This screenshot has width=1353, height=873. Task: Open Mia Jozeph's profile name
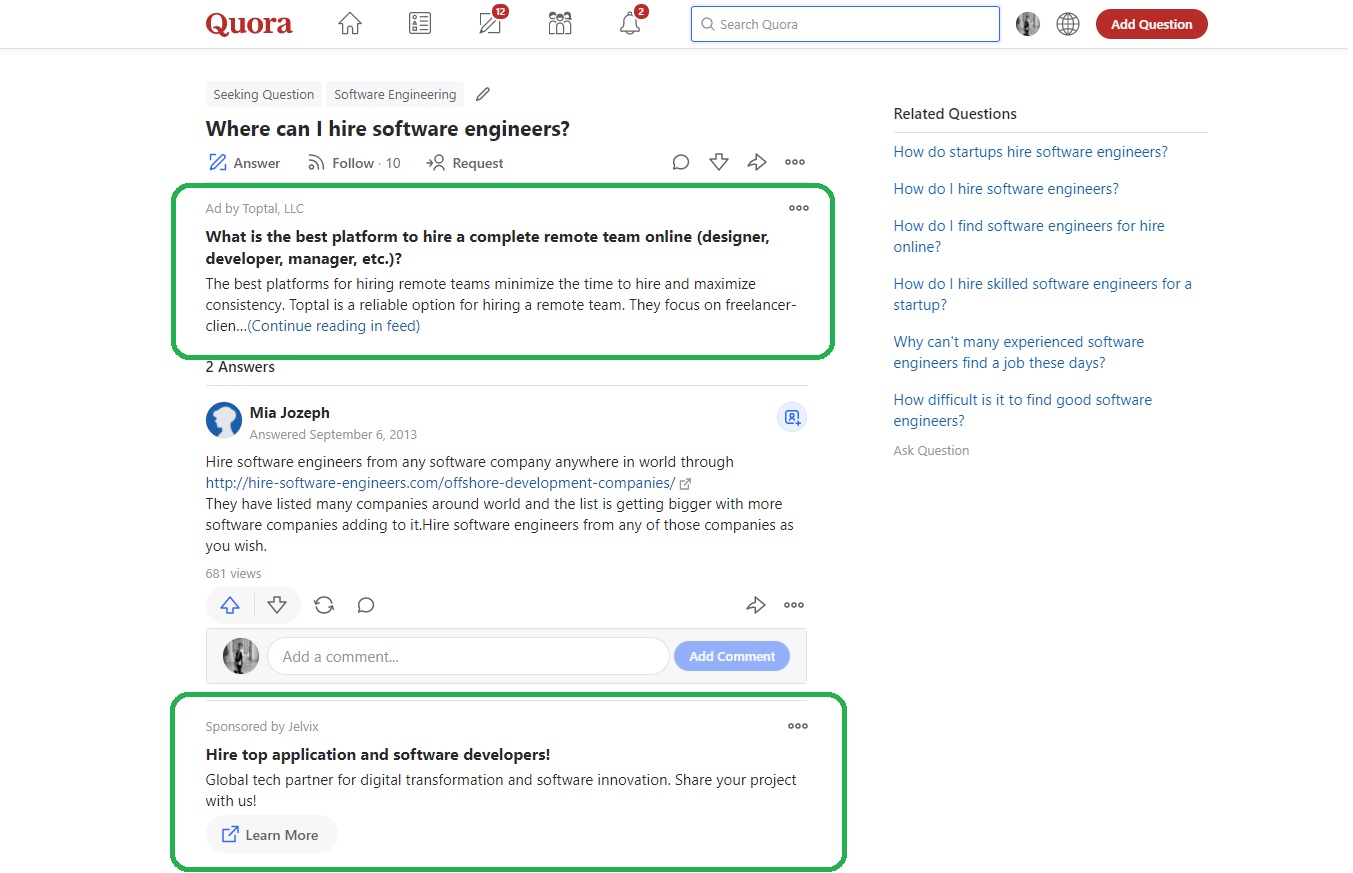(290, 412)
